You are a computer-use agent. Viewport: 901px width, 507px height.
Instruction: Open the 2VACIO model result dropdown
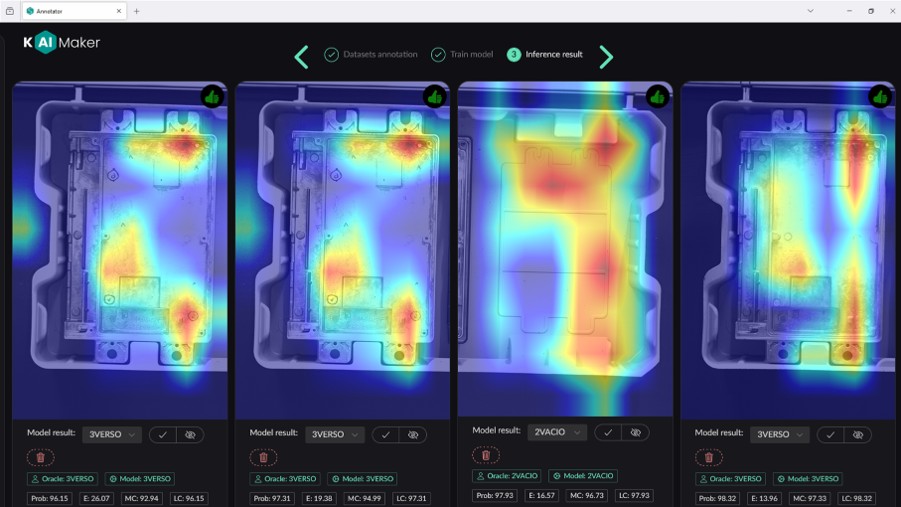click(557, 433)
